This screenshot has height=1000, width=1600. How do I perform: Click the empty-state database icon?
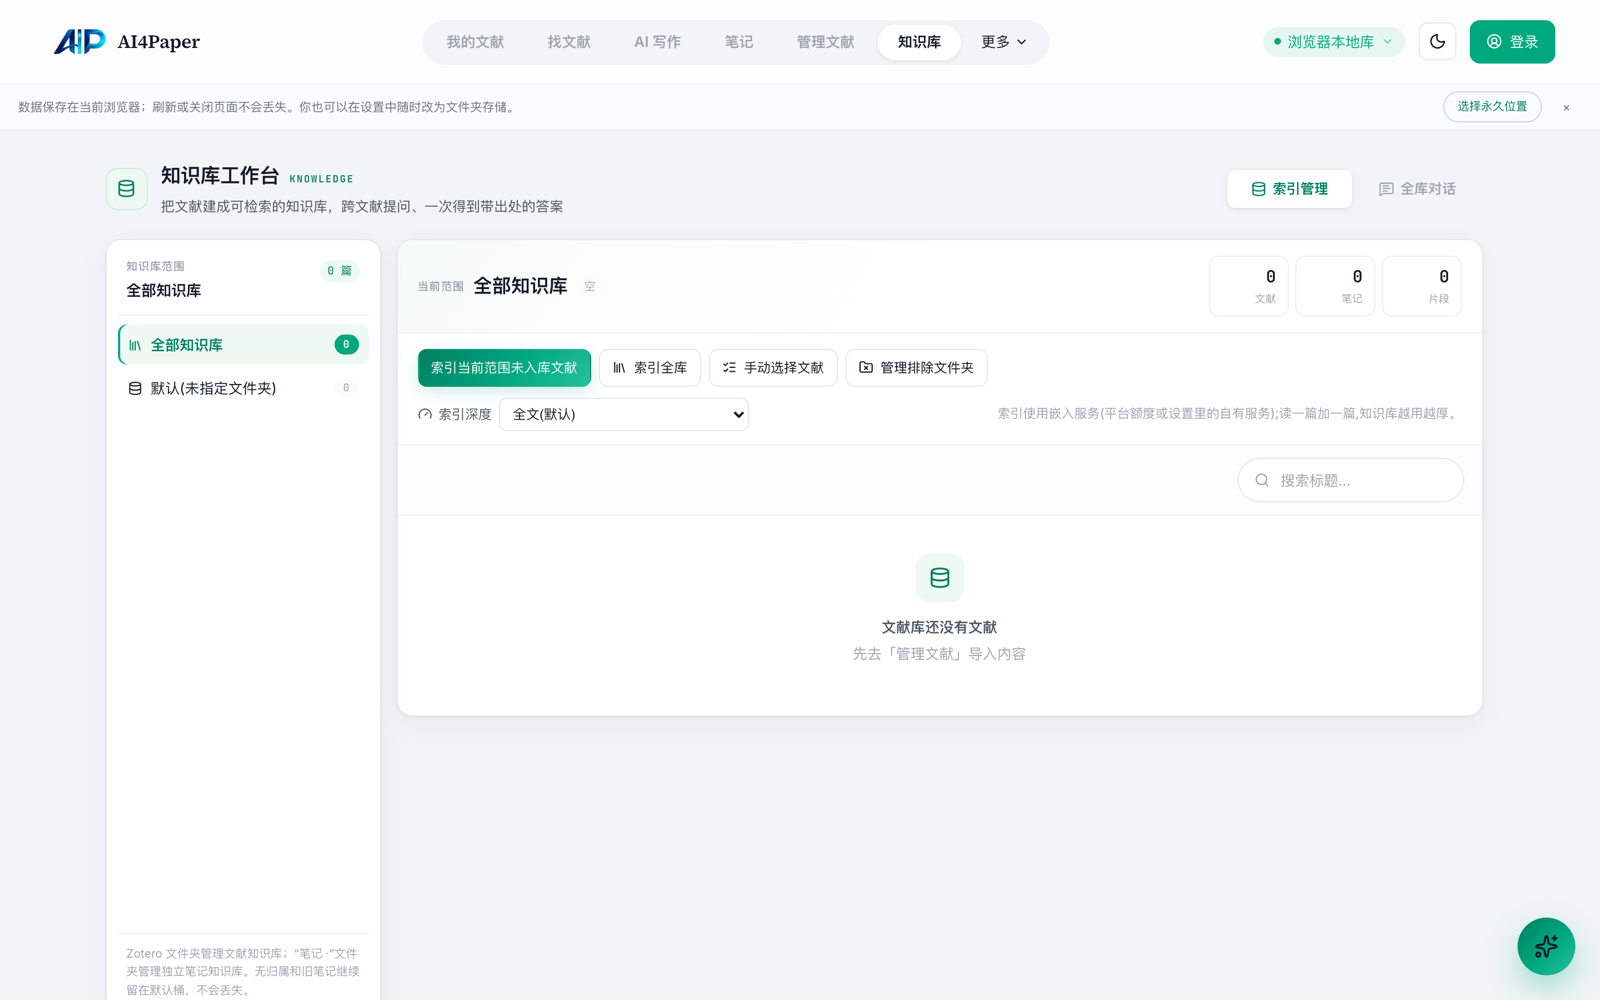tap(939, 578)
